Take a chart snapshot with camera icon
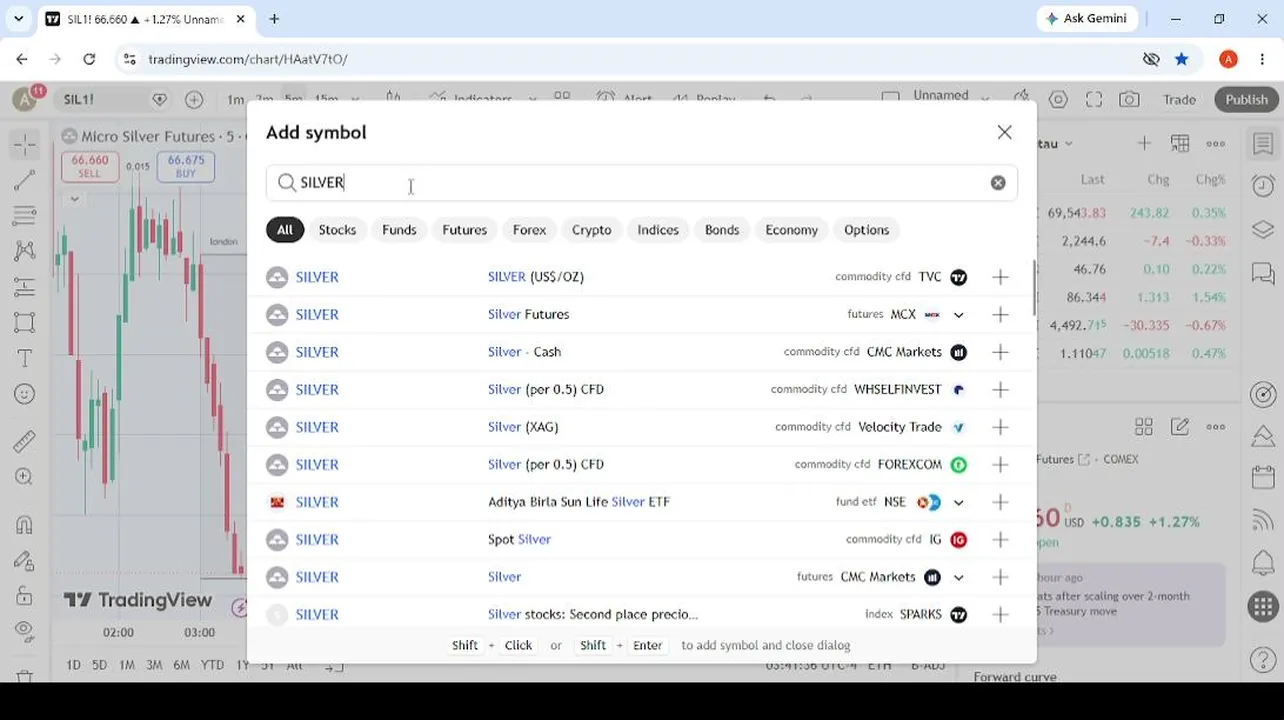The height and width of the screenshot is (720, 1284). [1129, 99]
